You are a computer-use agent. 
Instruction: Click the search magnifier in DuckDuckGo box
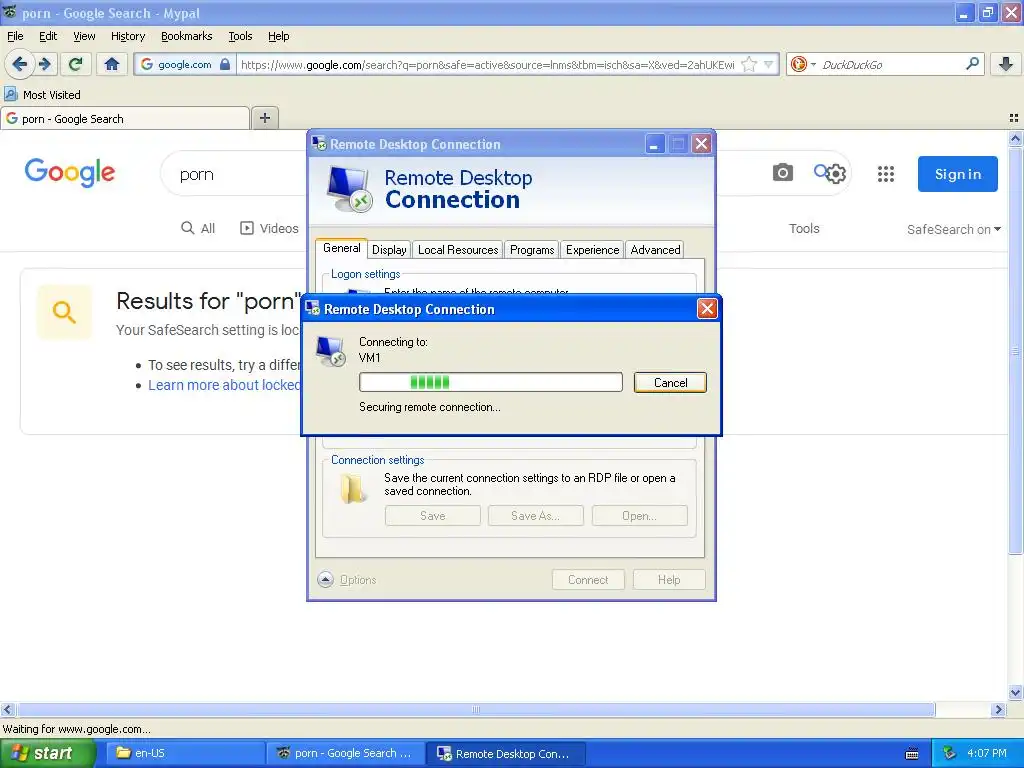tap(972, 63)
